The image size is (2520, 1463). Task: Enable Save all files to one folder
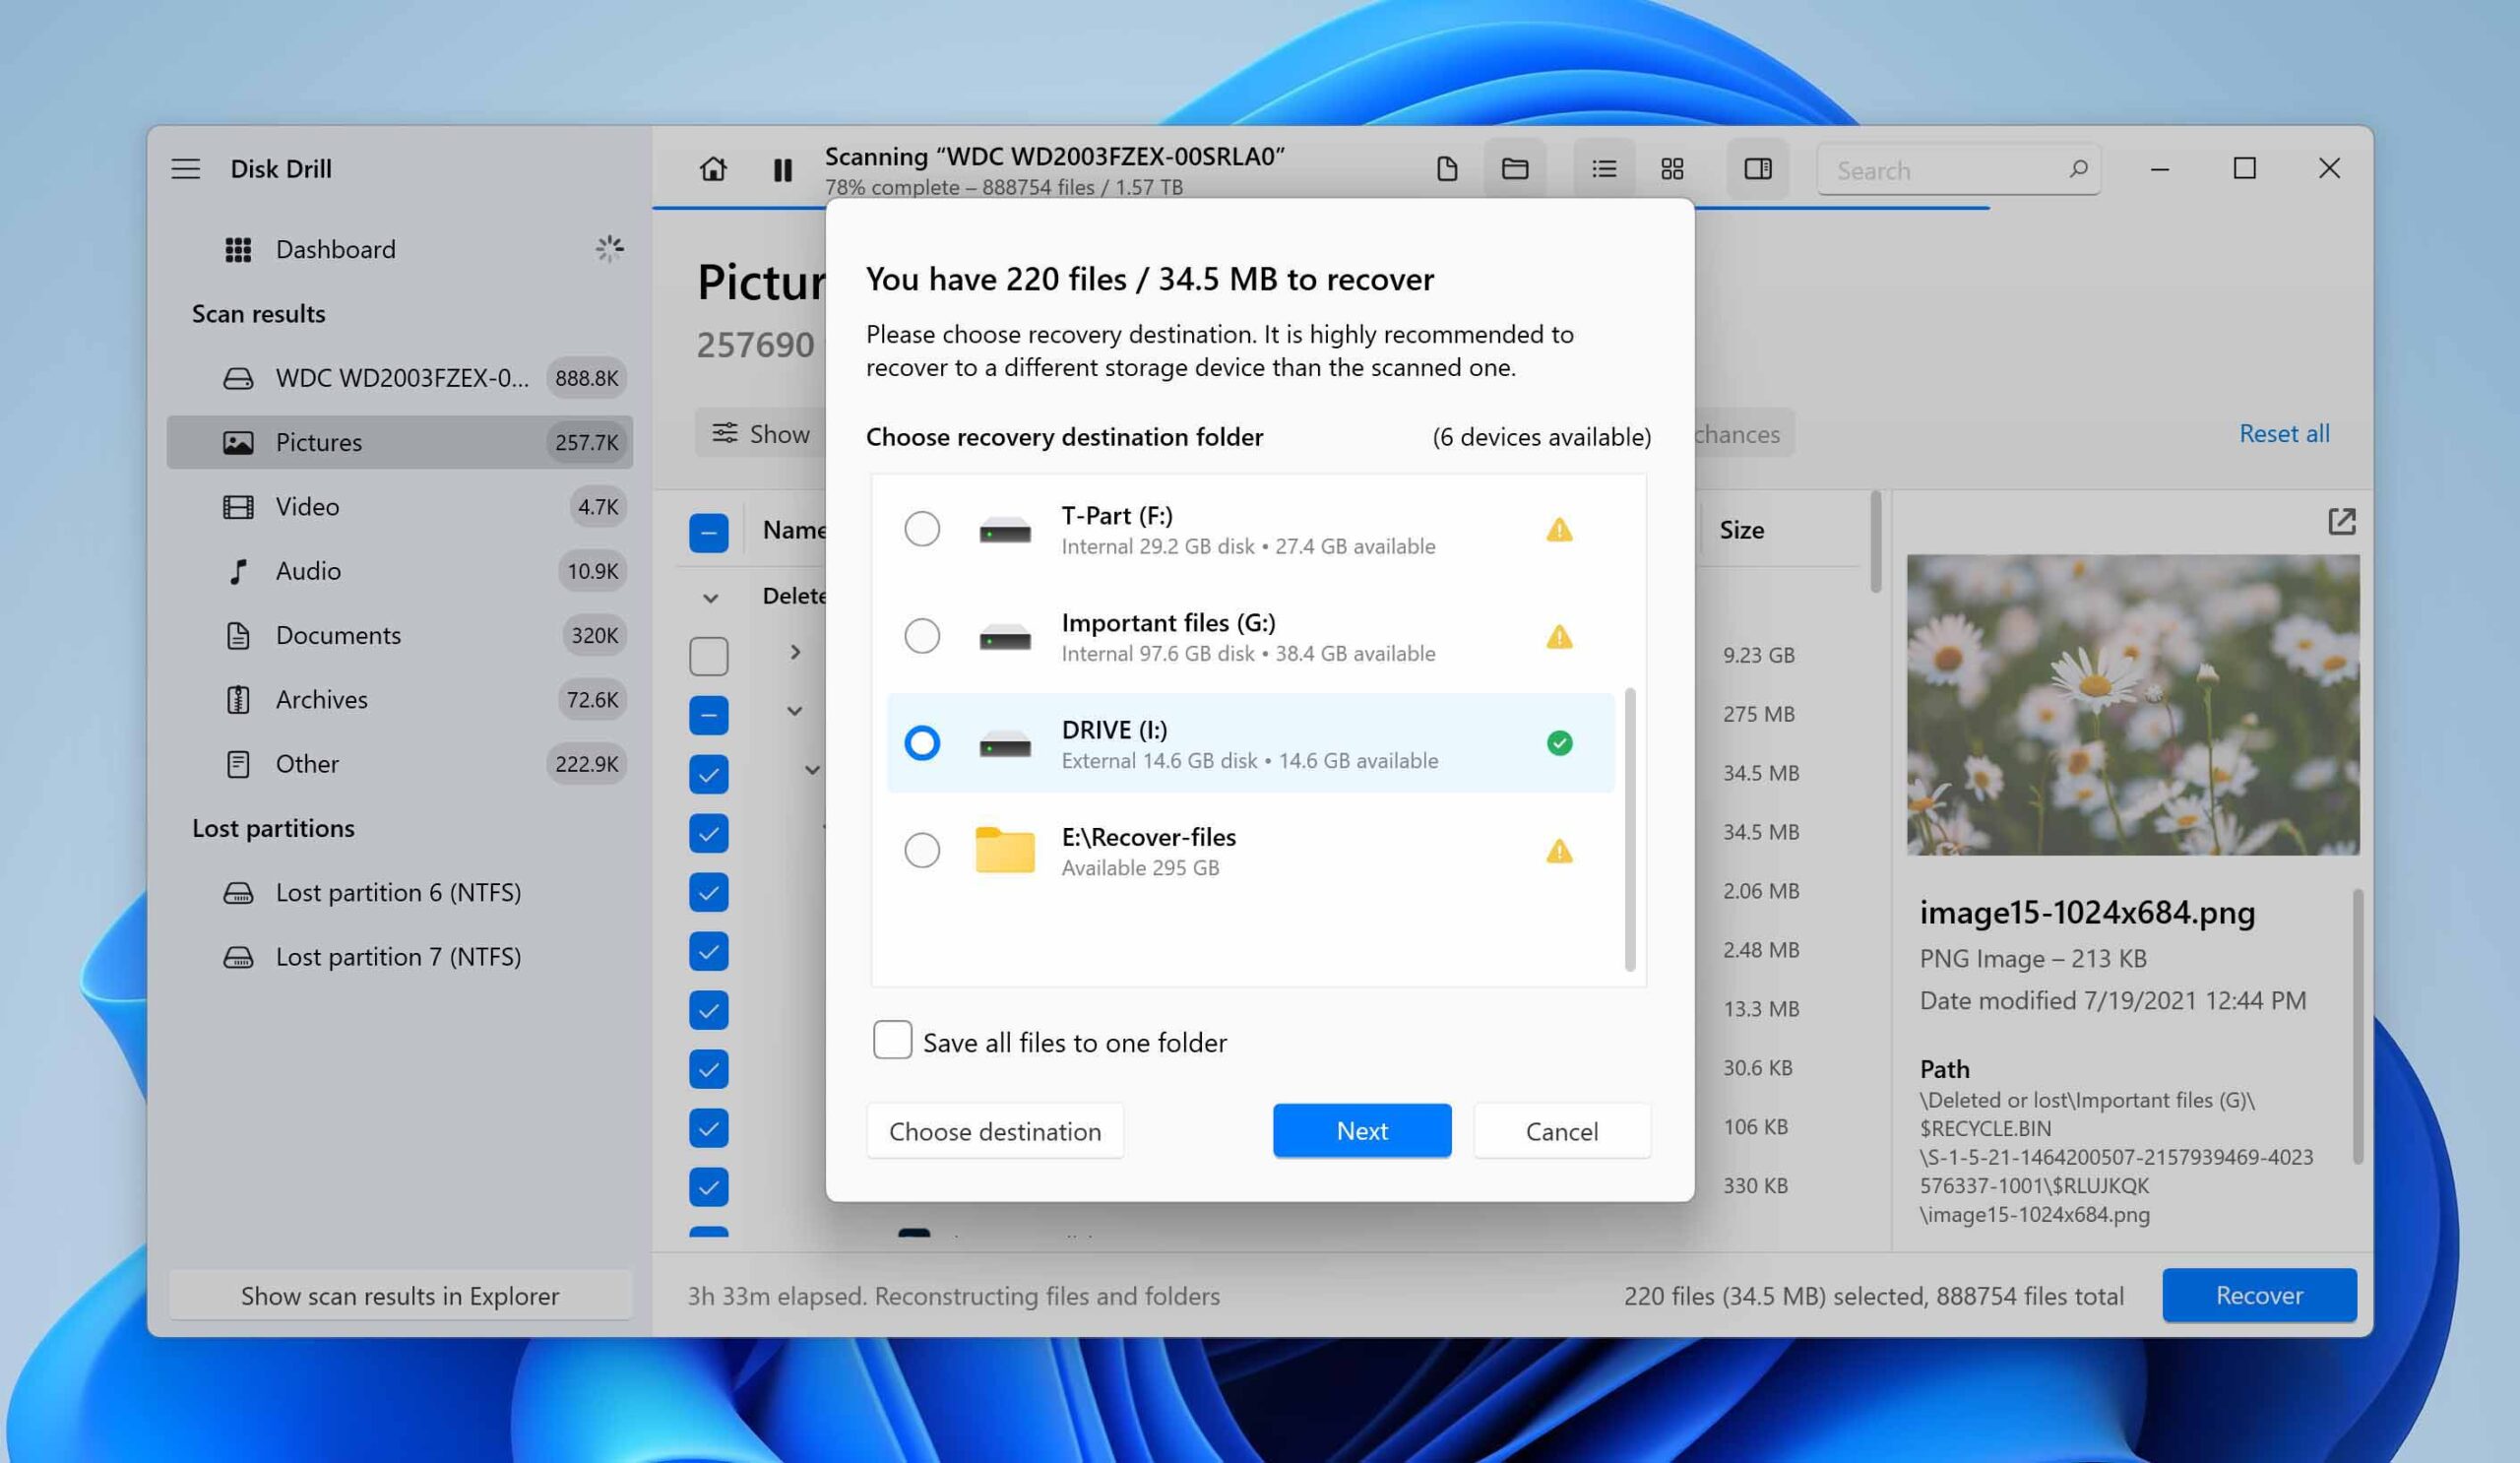(x=890, y=1038)
